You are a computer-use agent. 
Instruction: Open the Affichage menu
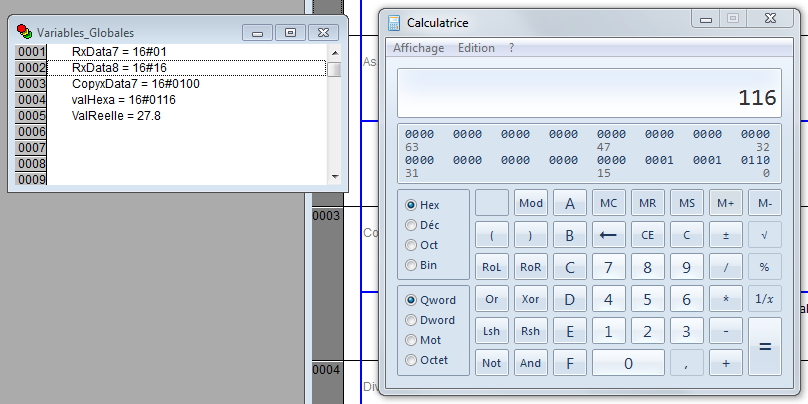pyautogui.click(x=418, y=48)
